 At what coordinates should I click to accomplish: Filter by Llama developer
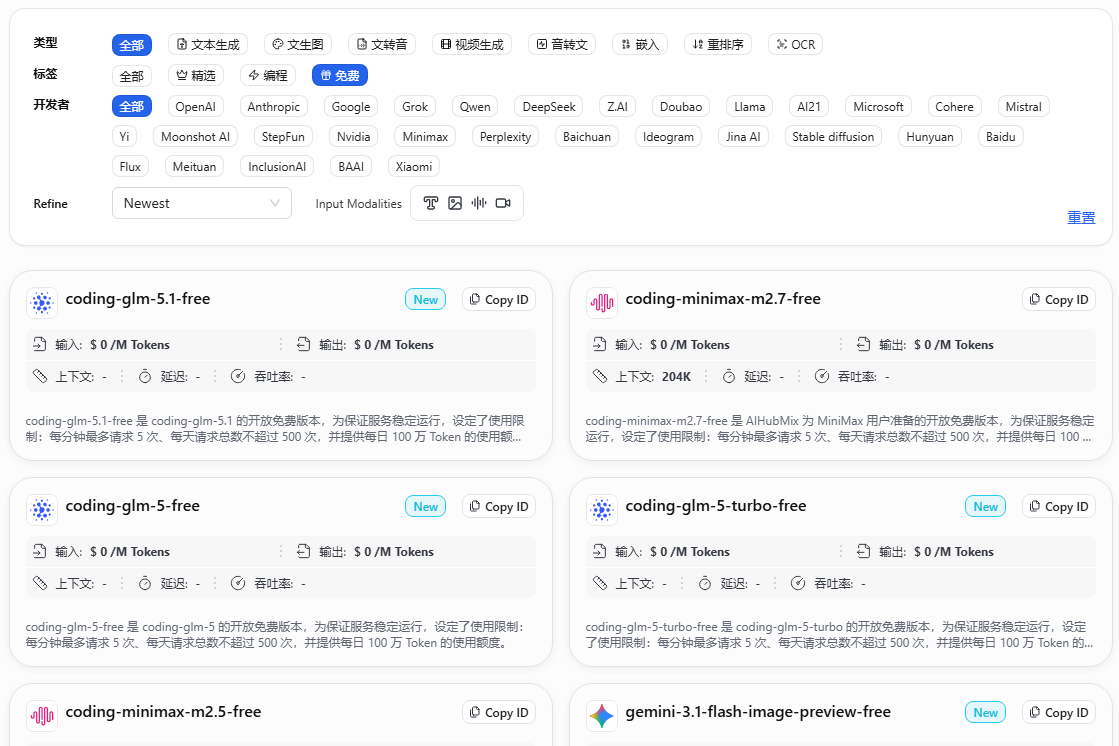(749, 106)
